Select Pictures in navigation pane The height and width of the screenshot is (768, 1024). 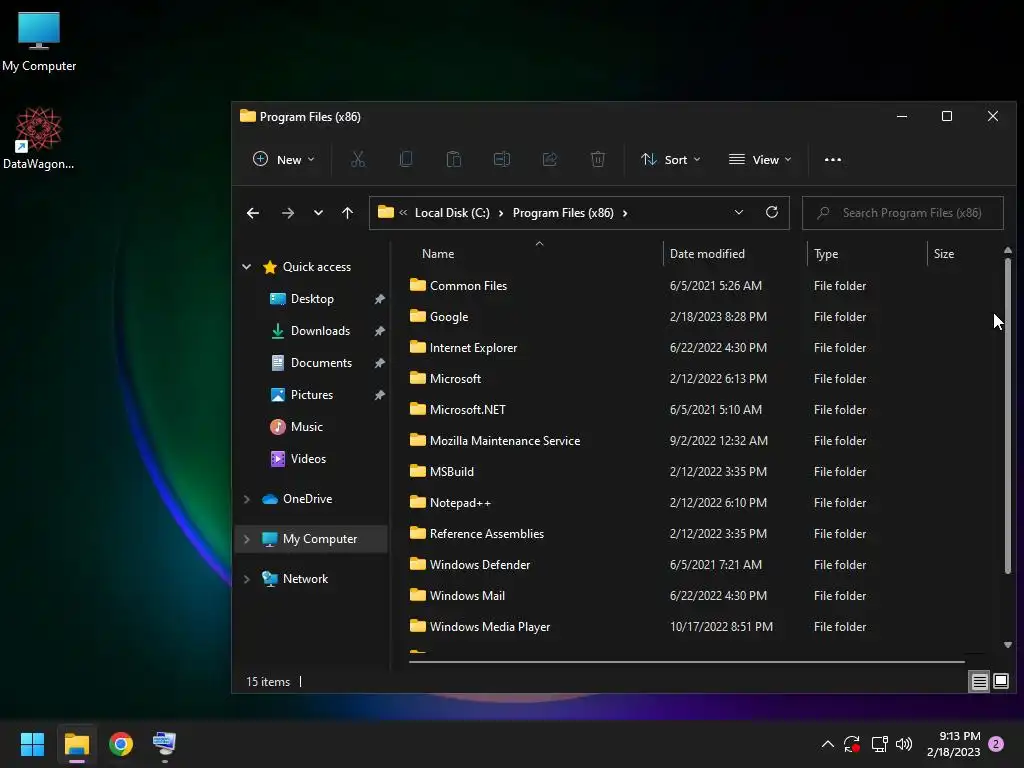coord(312,395)
